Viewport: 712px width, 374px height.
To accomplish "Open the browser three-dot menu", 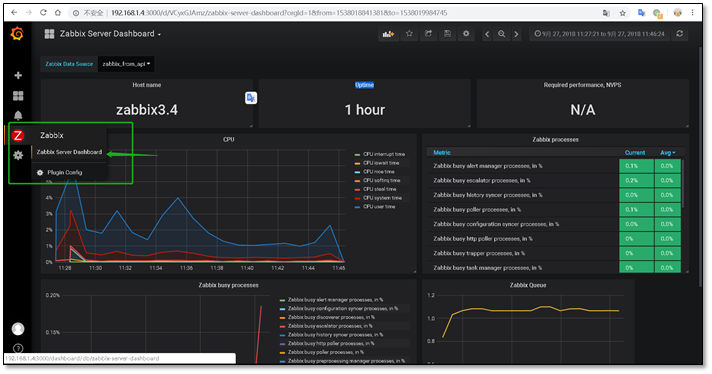I will [x=693, y=13].
